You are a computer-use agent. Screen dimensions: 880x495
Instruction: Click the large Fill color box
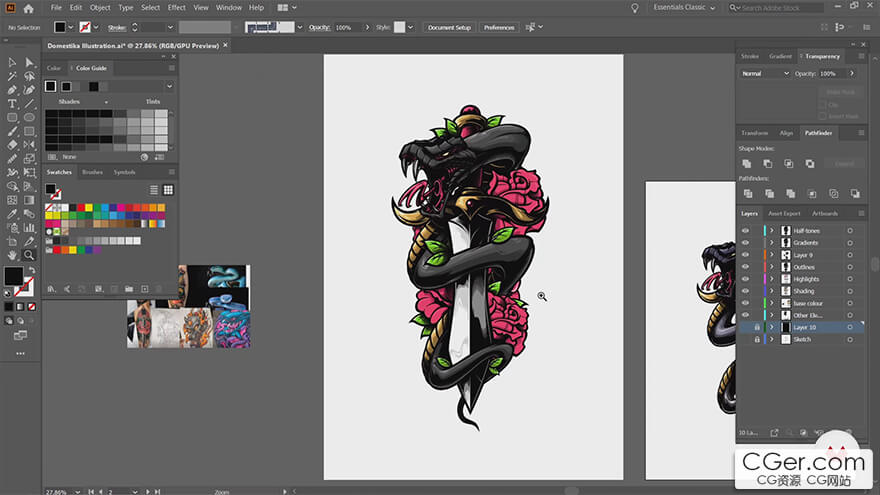[x=13, y=276]
